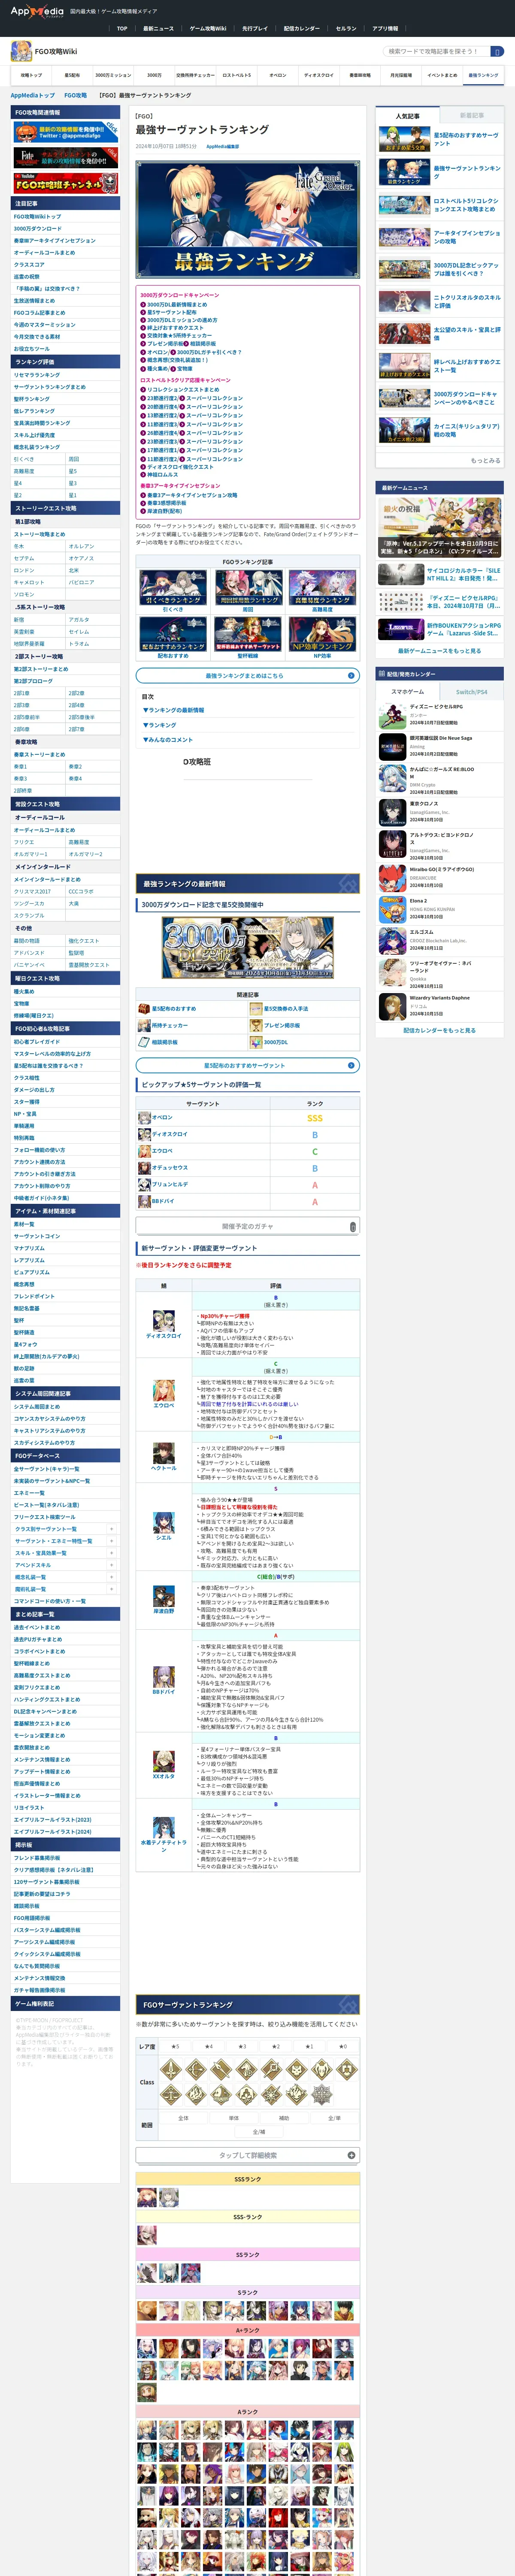This screenshot has width=515, height=2576.
Task: Click the AppMedia logo
Action: [37, 12]
